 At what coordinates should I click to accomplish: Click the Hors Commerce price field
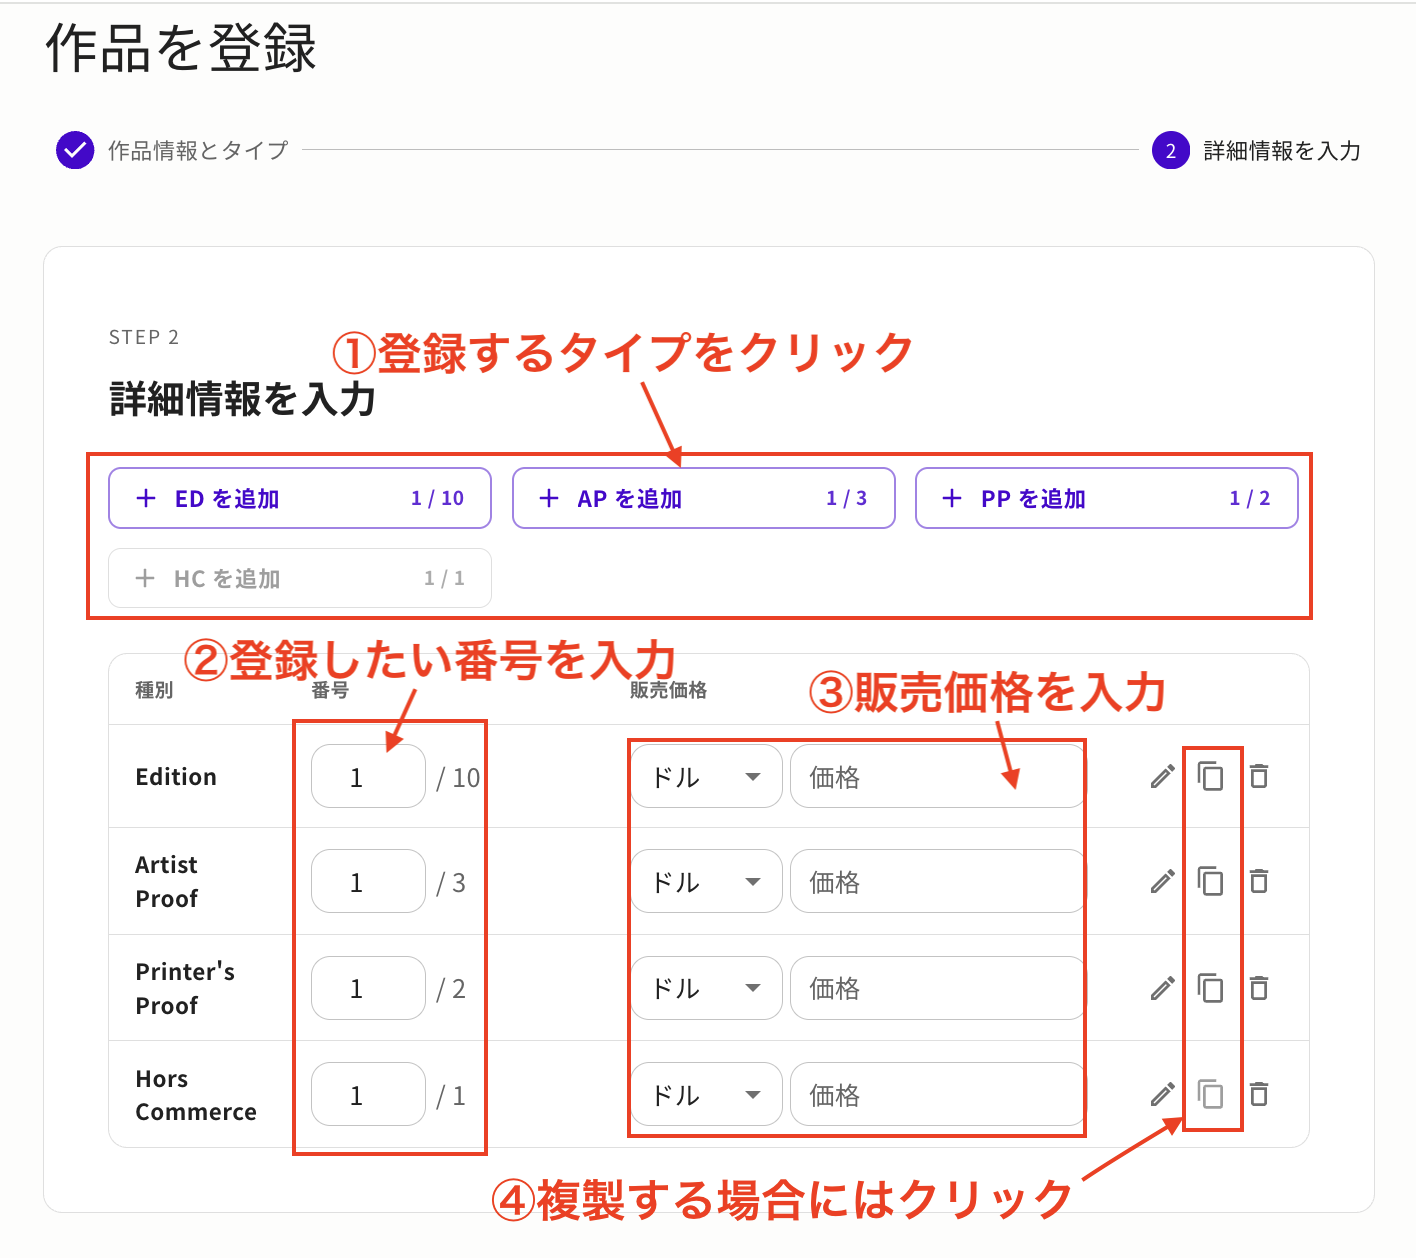pyautogui.click(x=938, y=1094)
